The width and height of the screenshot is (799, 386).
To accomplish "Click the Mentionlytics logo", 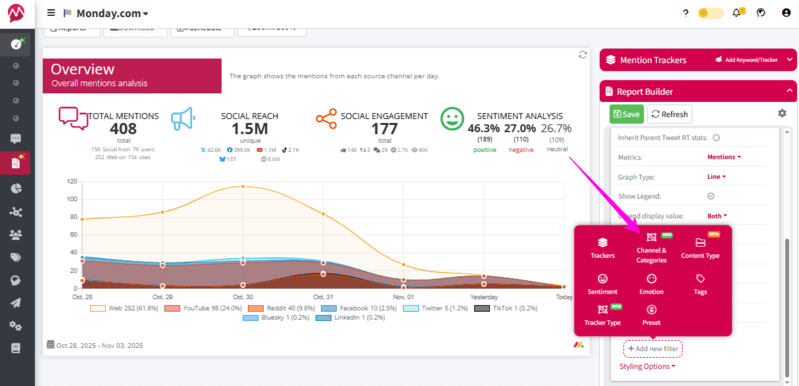I will [x=17, y=13].
